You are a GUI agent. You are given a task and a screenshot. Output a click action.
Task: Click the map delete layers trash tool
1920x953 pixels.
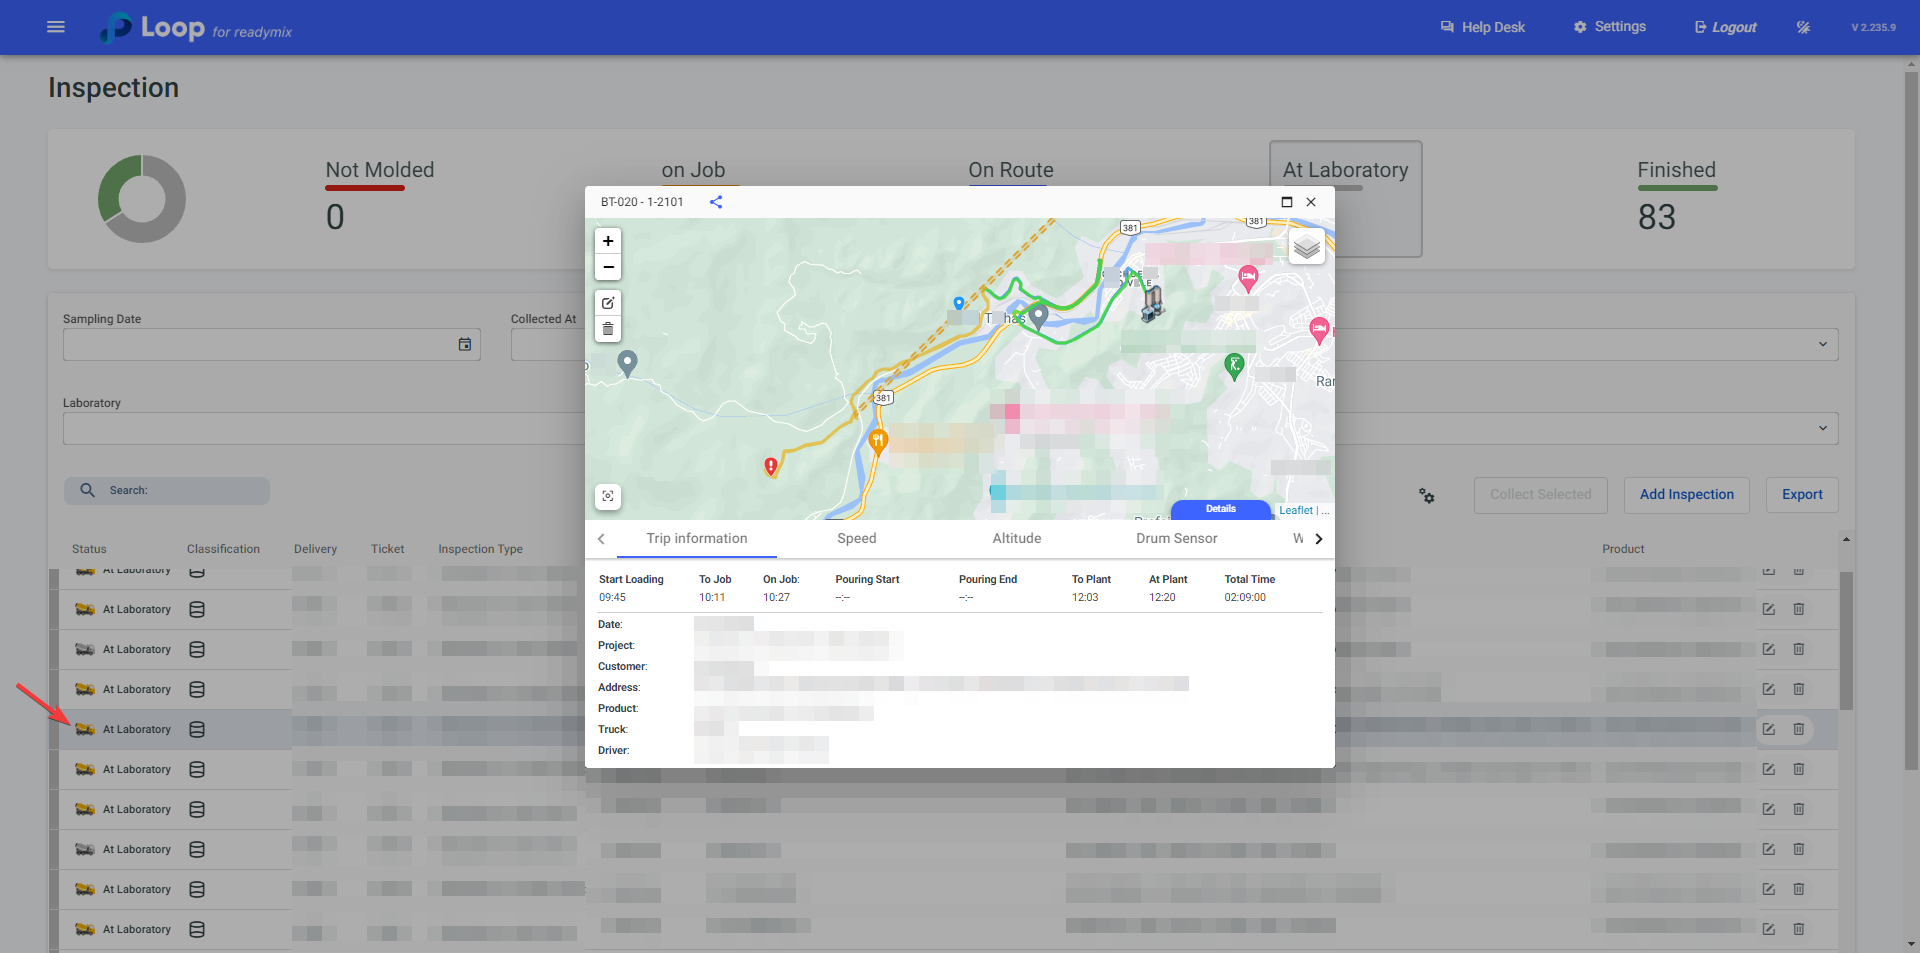[x=608, y=329]
